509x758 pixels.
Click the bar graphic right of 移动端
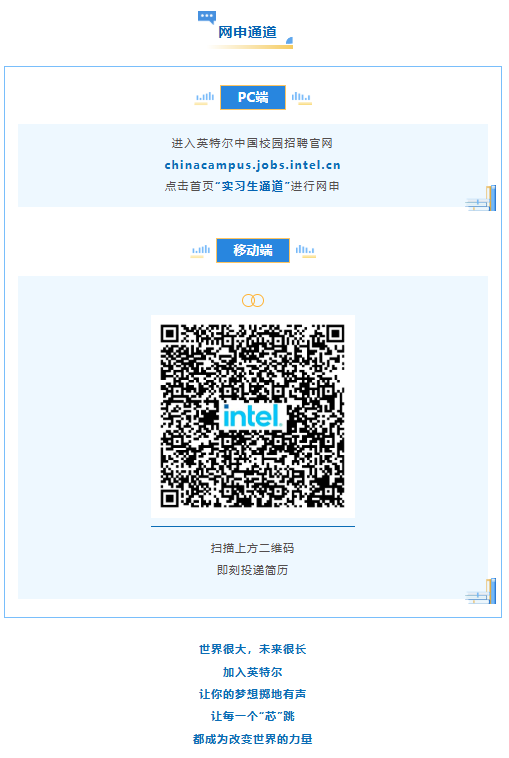pos(305,251)
